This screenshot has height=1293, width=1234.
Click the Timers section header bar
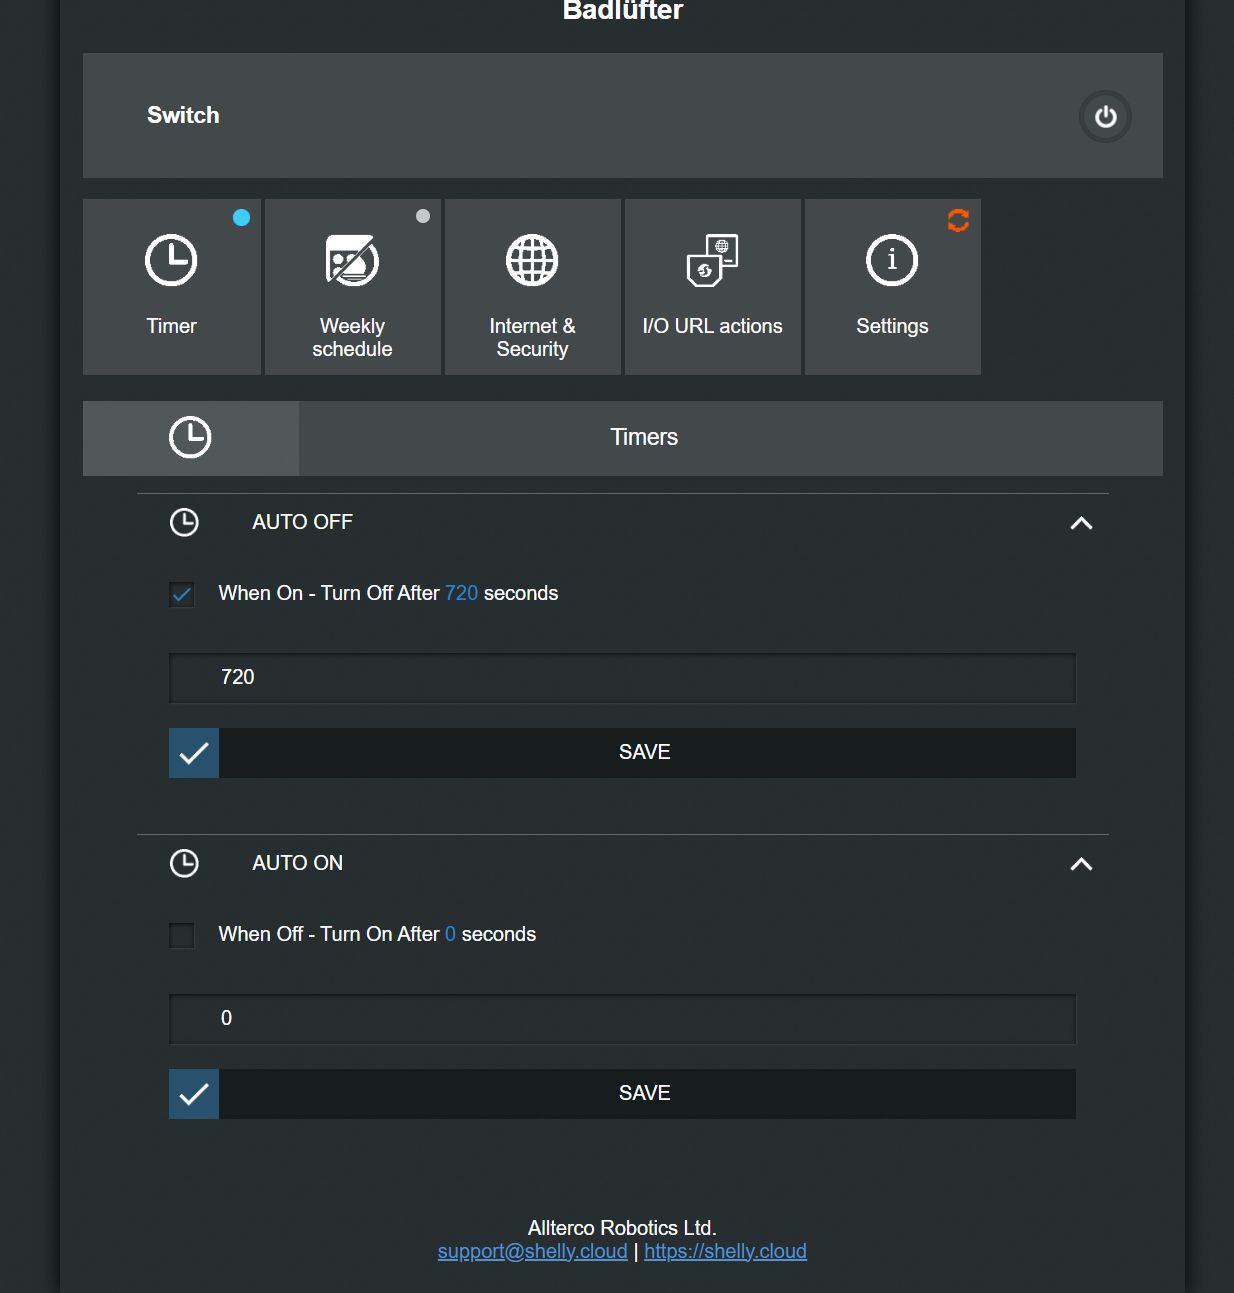pyautogui.click(x=622, y=438)
